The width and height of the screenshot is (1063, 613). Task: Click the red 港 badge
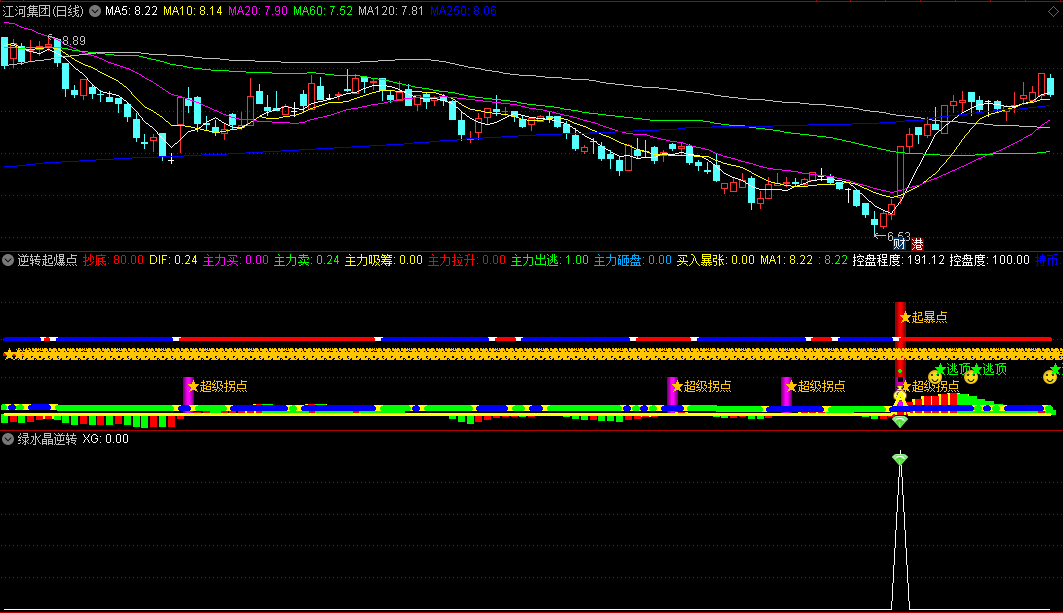[917, 244]
